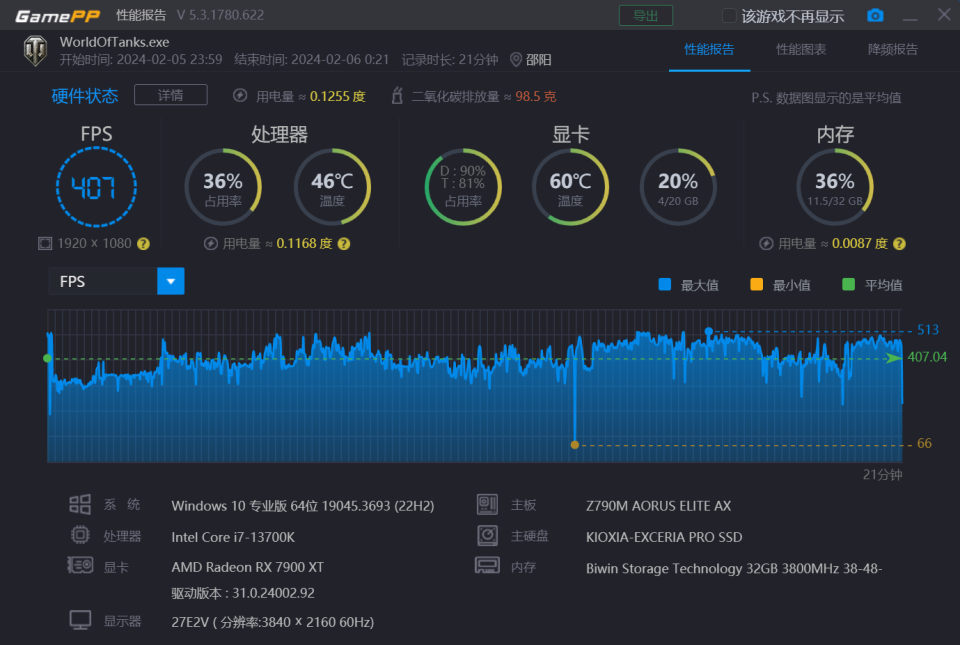Screen dimensions: 960x645
Task: Click the 硬件状态 heading
Action: 84,95
